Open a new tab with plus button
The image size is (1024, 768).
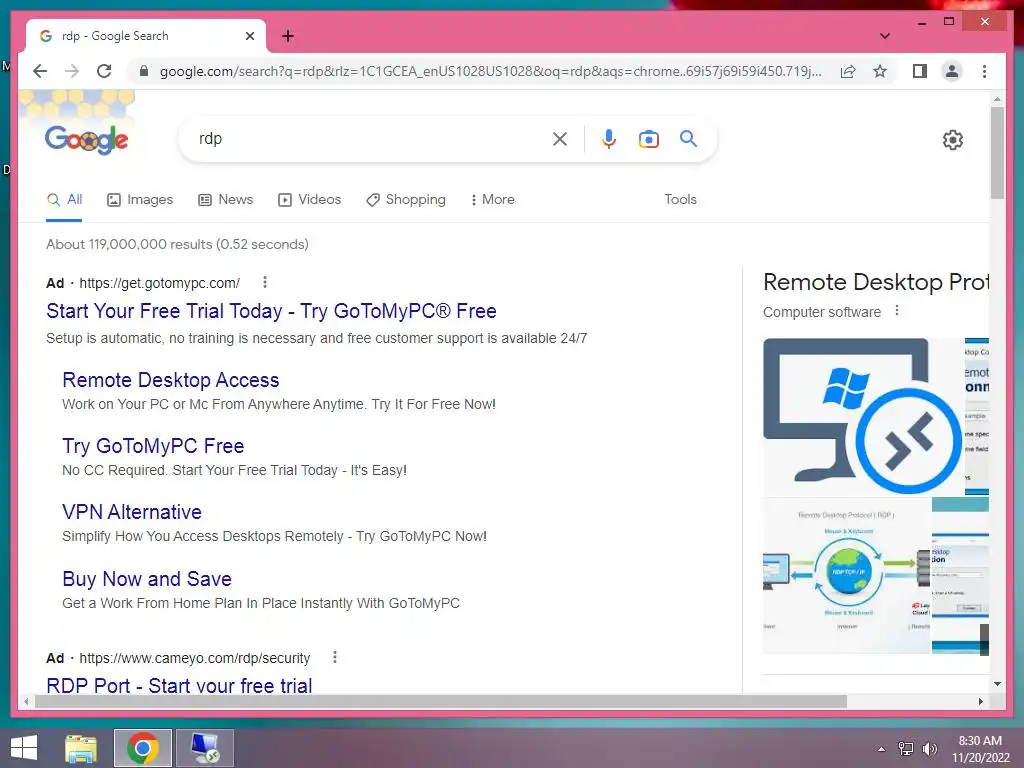(288, 36)
